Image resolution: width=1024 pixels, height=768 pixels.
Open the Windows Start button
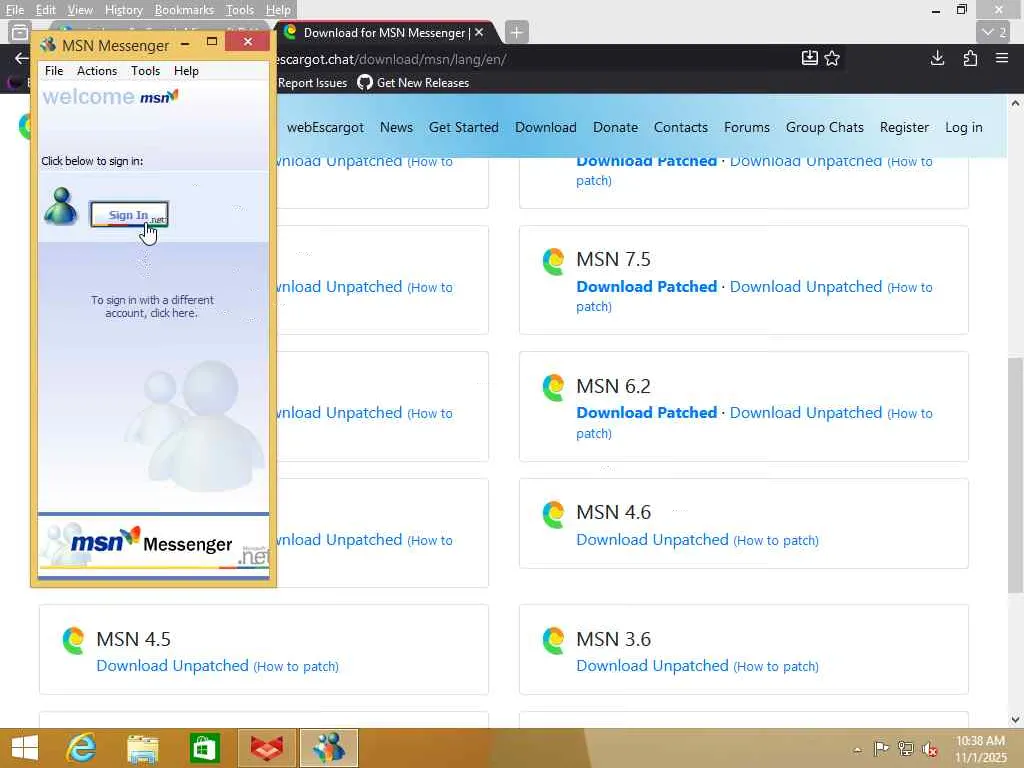click(x=25, y=748)
